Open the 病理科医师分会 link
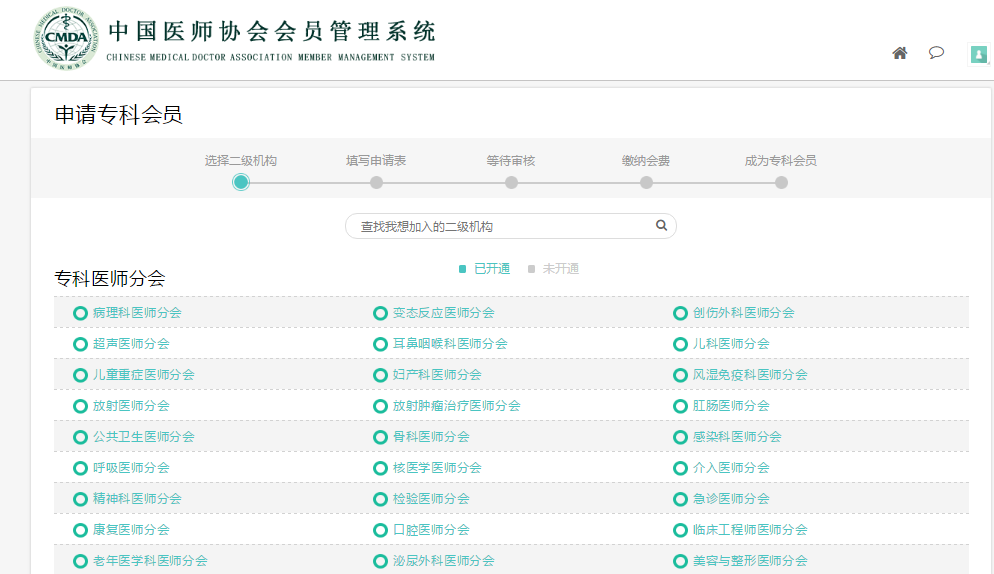This screenshot has width=994, height=574. [x=137, y=313]
